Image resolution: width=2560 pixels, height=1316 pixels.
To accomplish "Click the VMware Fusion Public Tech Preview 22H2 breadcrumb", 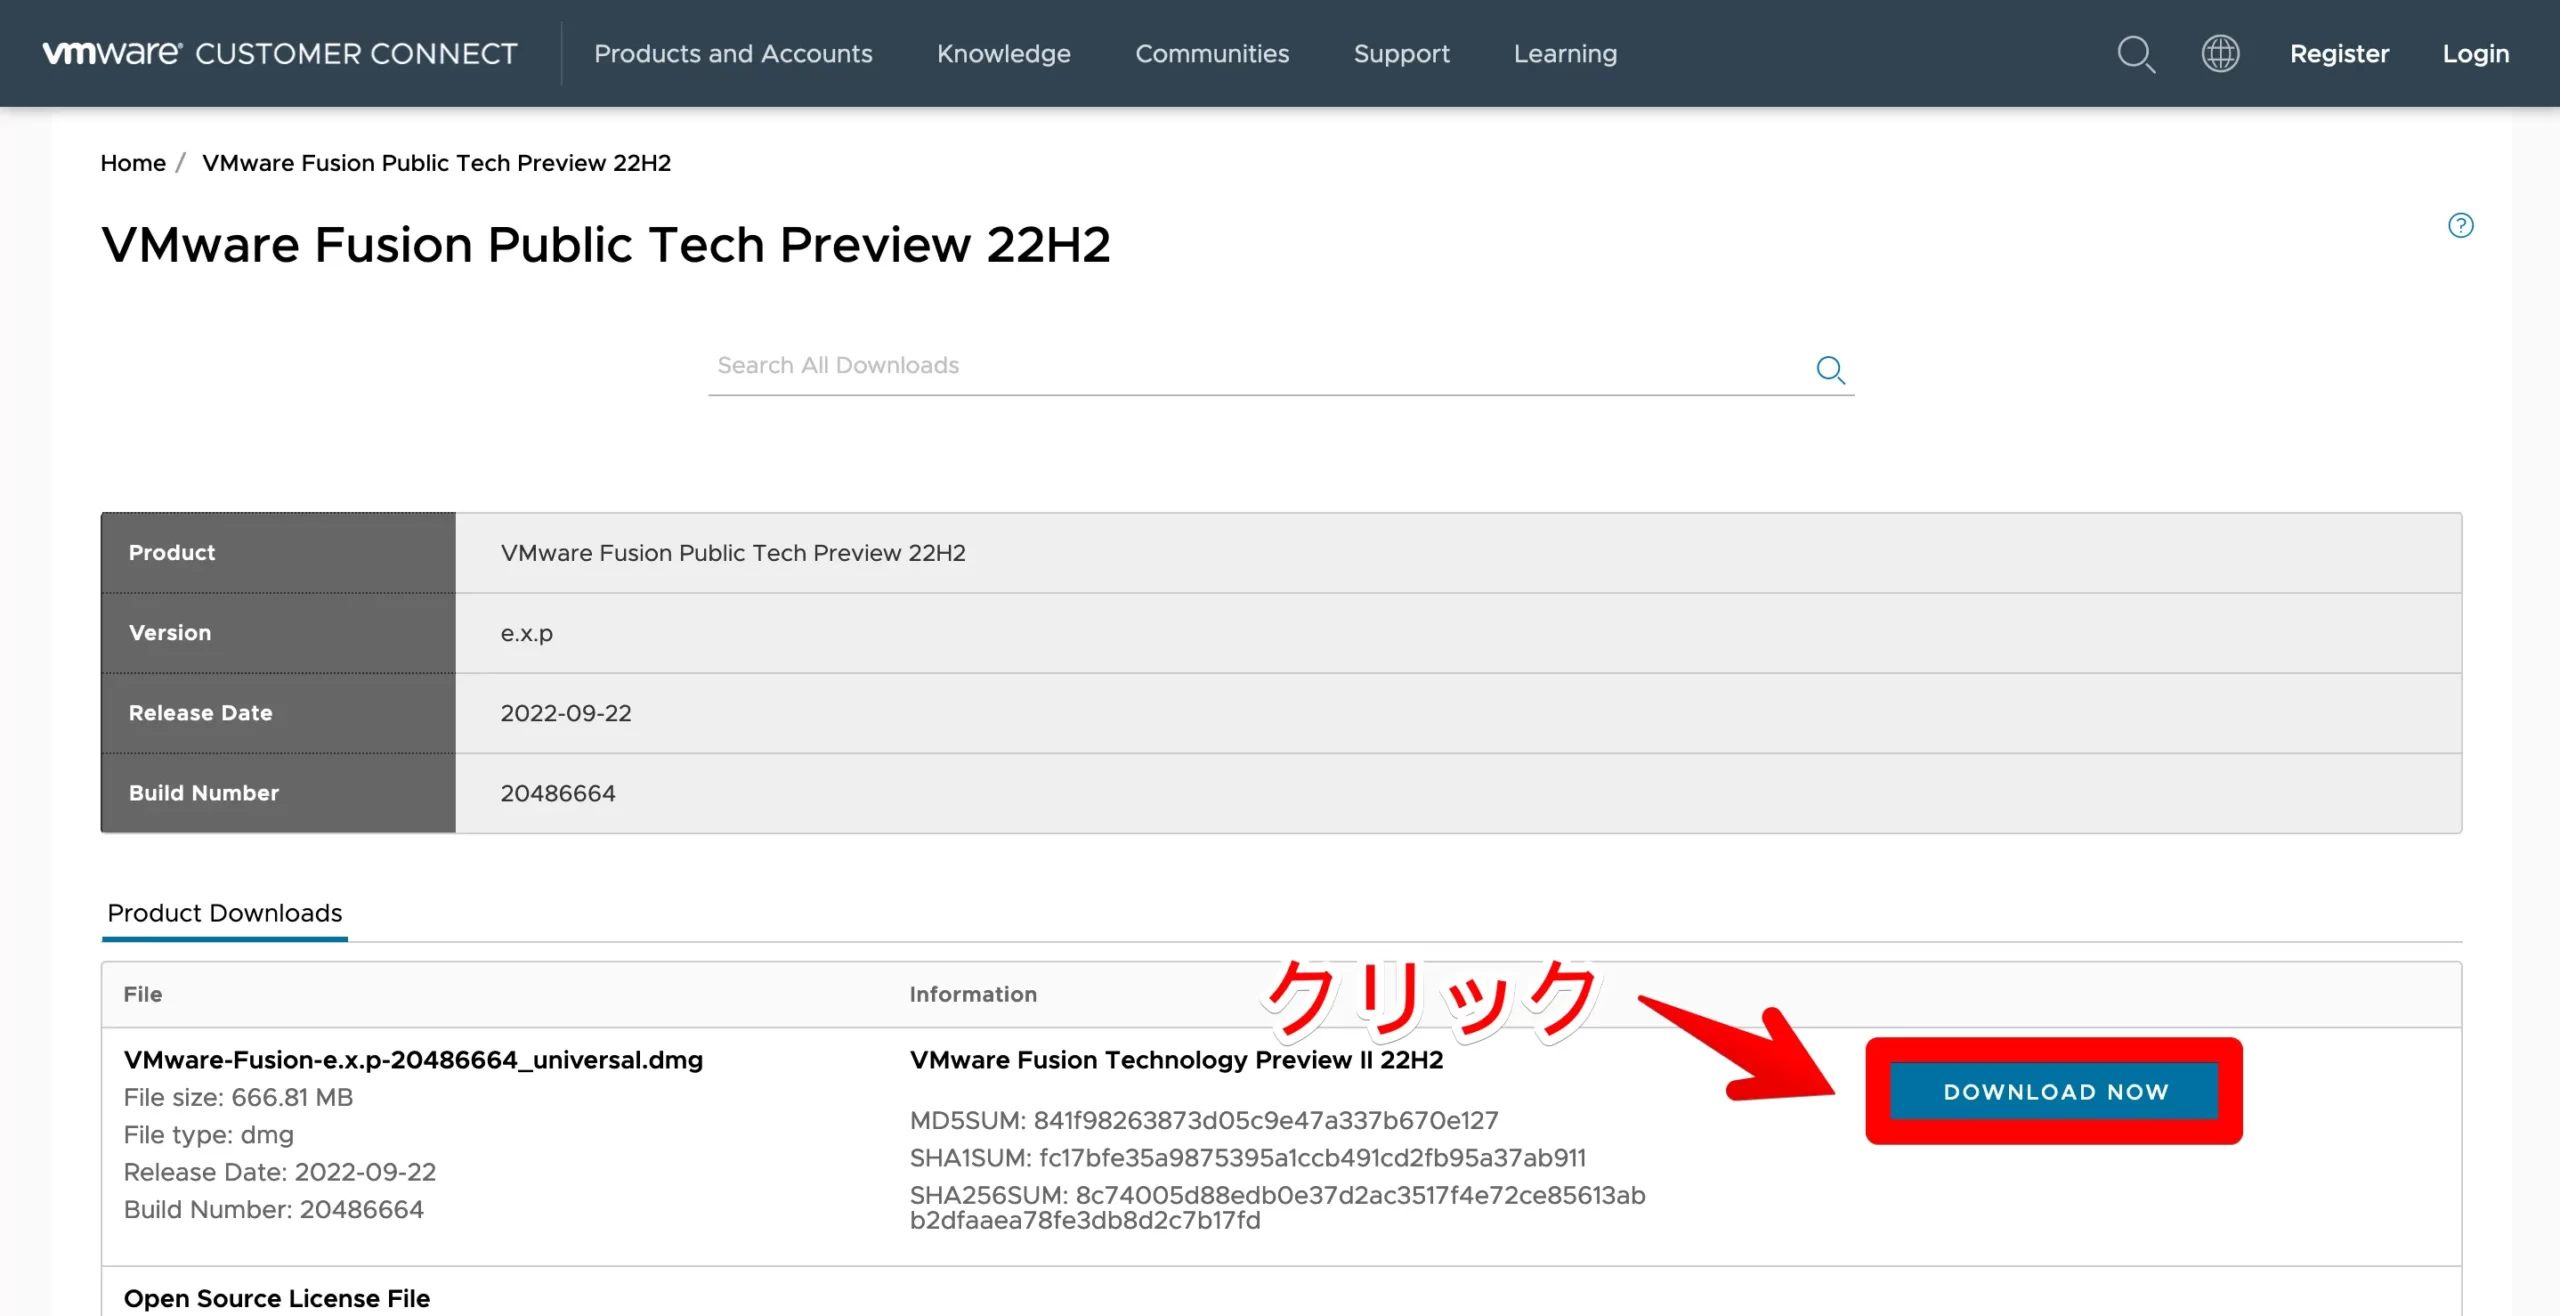I will [436, 162].
